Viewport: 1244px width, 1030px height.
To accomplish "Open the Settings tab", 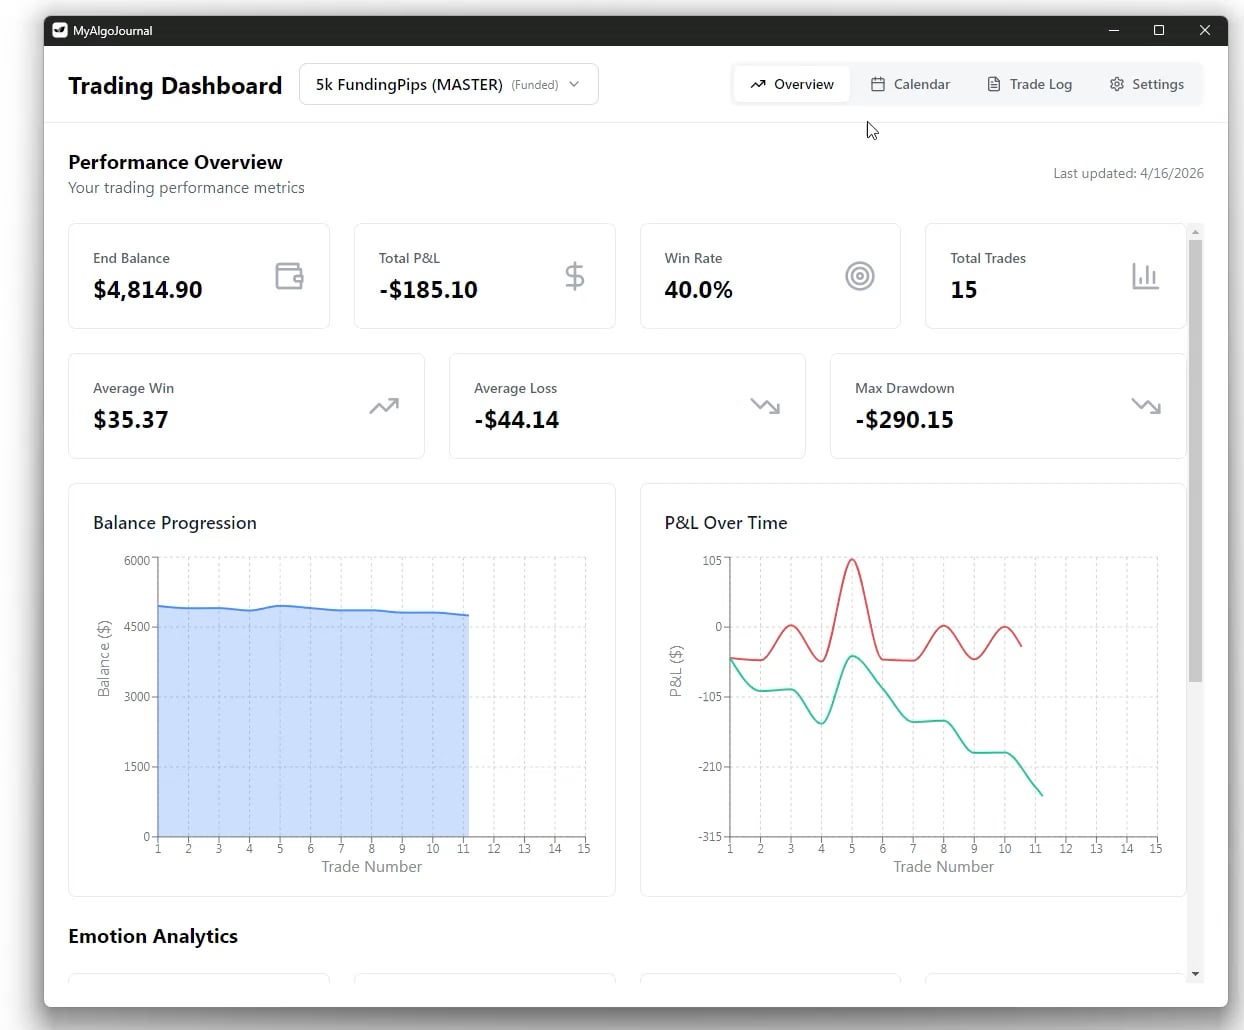I will click(x=1146, y=84).
